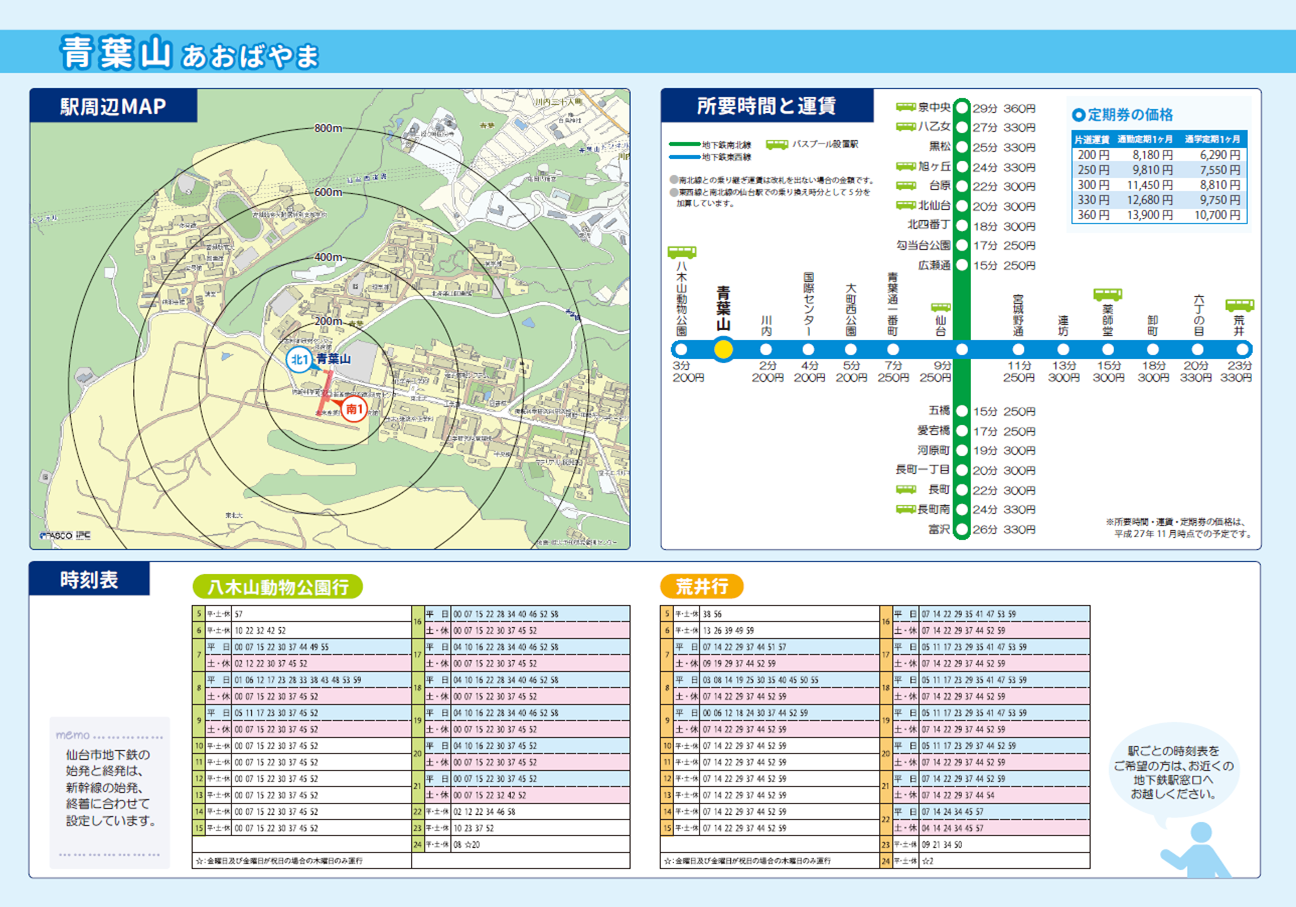Viewport: 1296px width, 907px height.
Task: Click the station circle for 黒松
Action: [961, 147]
